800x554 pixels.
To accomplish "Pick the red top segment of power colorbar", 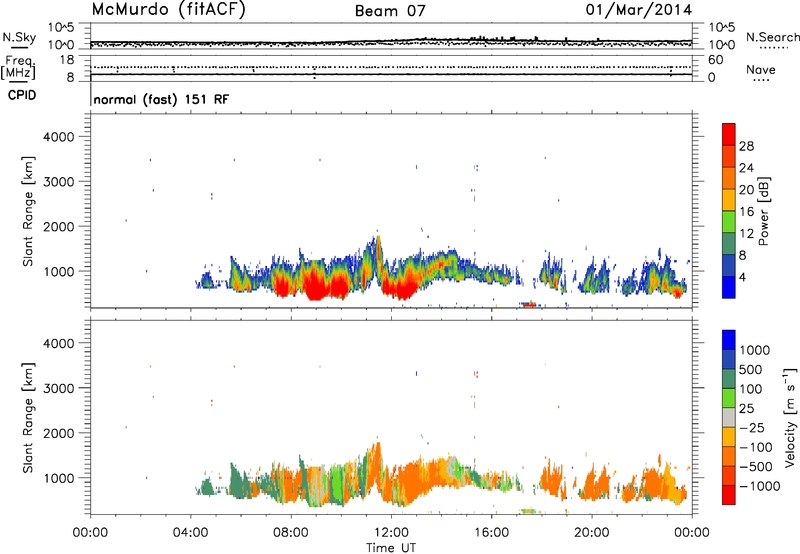I will click(729, 135).
